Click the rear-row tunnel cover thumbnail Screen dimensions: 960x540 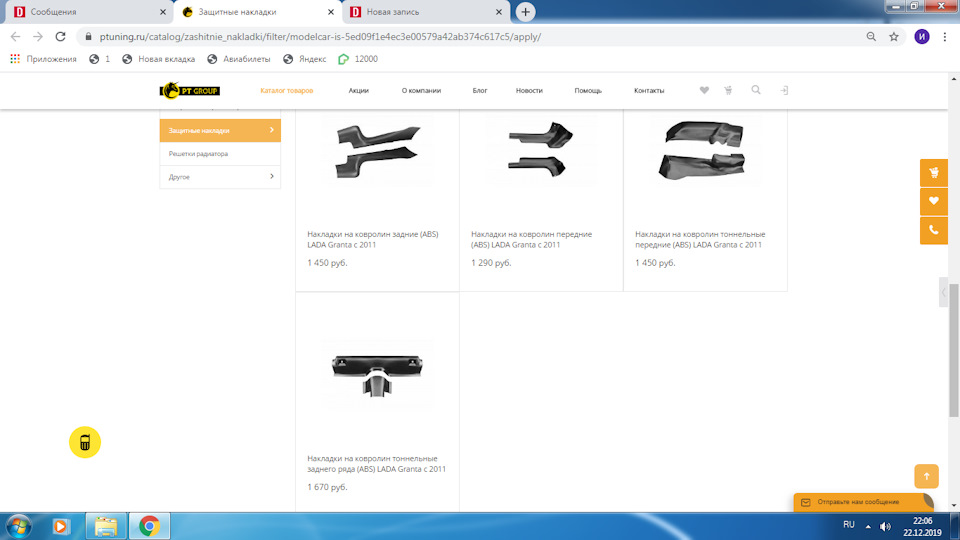(x=377, y=377)
